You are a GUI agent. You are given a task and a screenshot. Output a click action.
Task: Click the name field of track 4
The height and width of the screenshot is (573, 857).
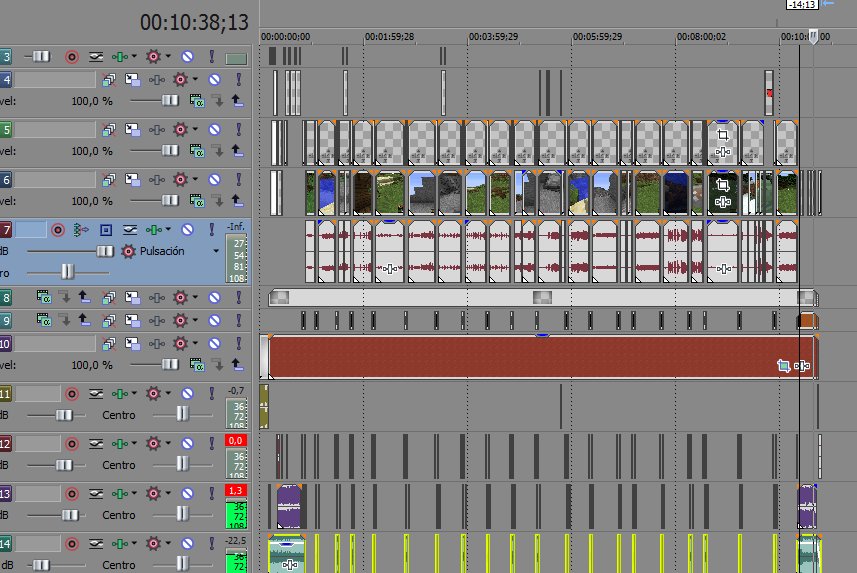[x=55, y=80]
